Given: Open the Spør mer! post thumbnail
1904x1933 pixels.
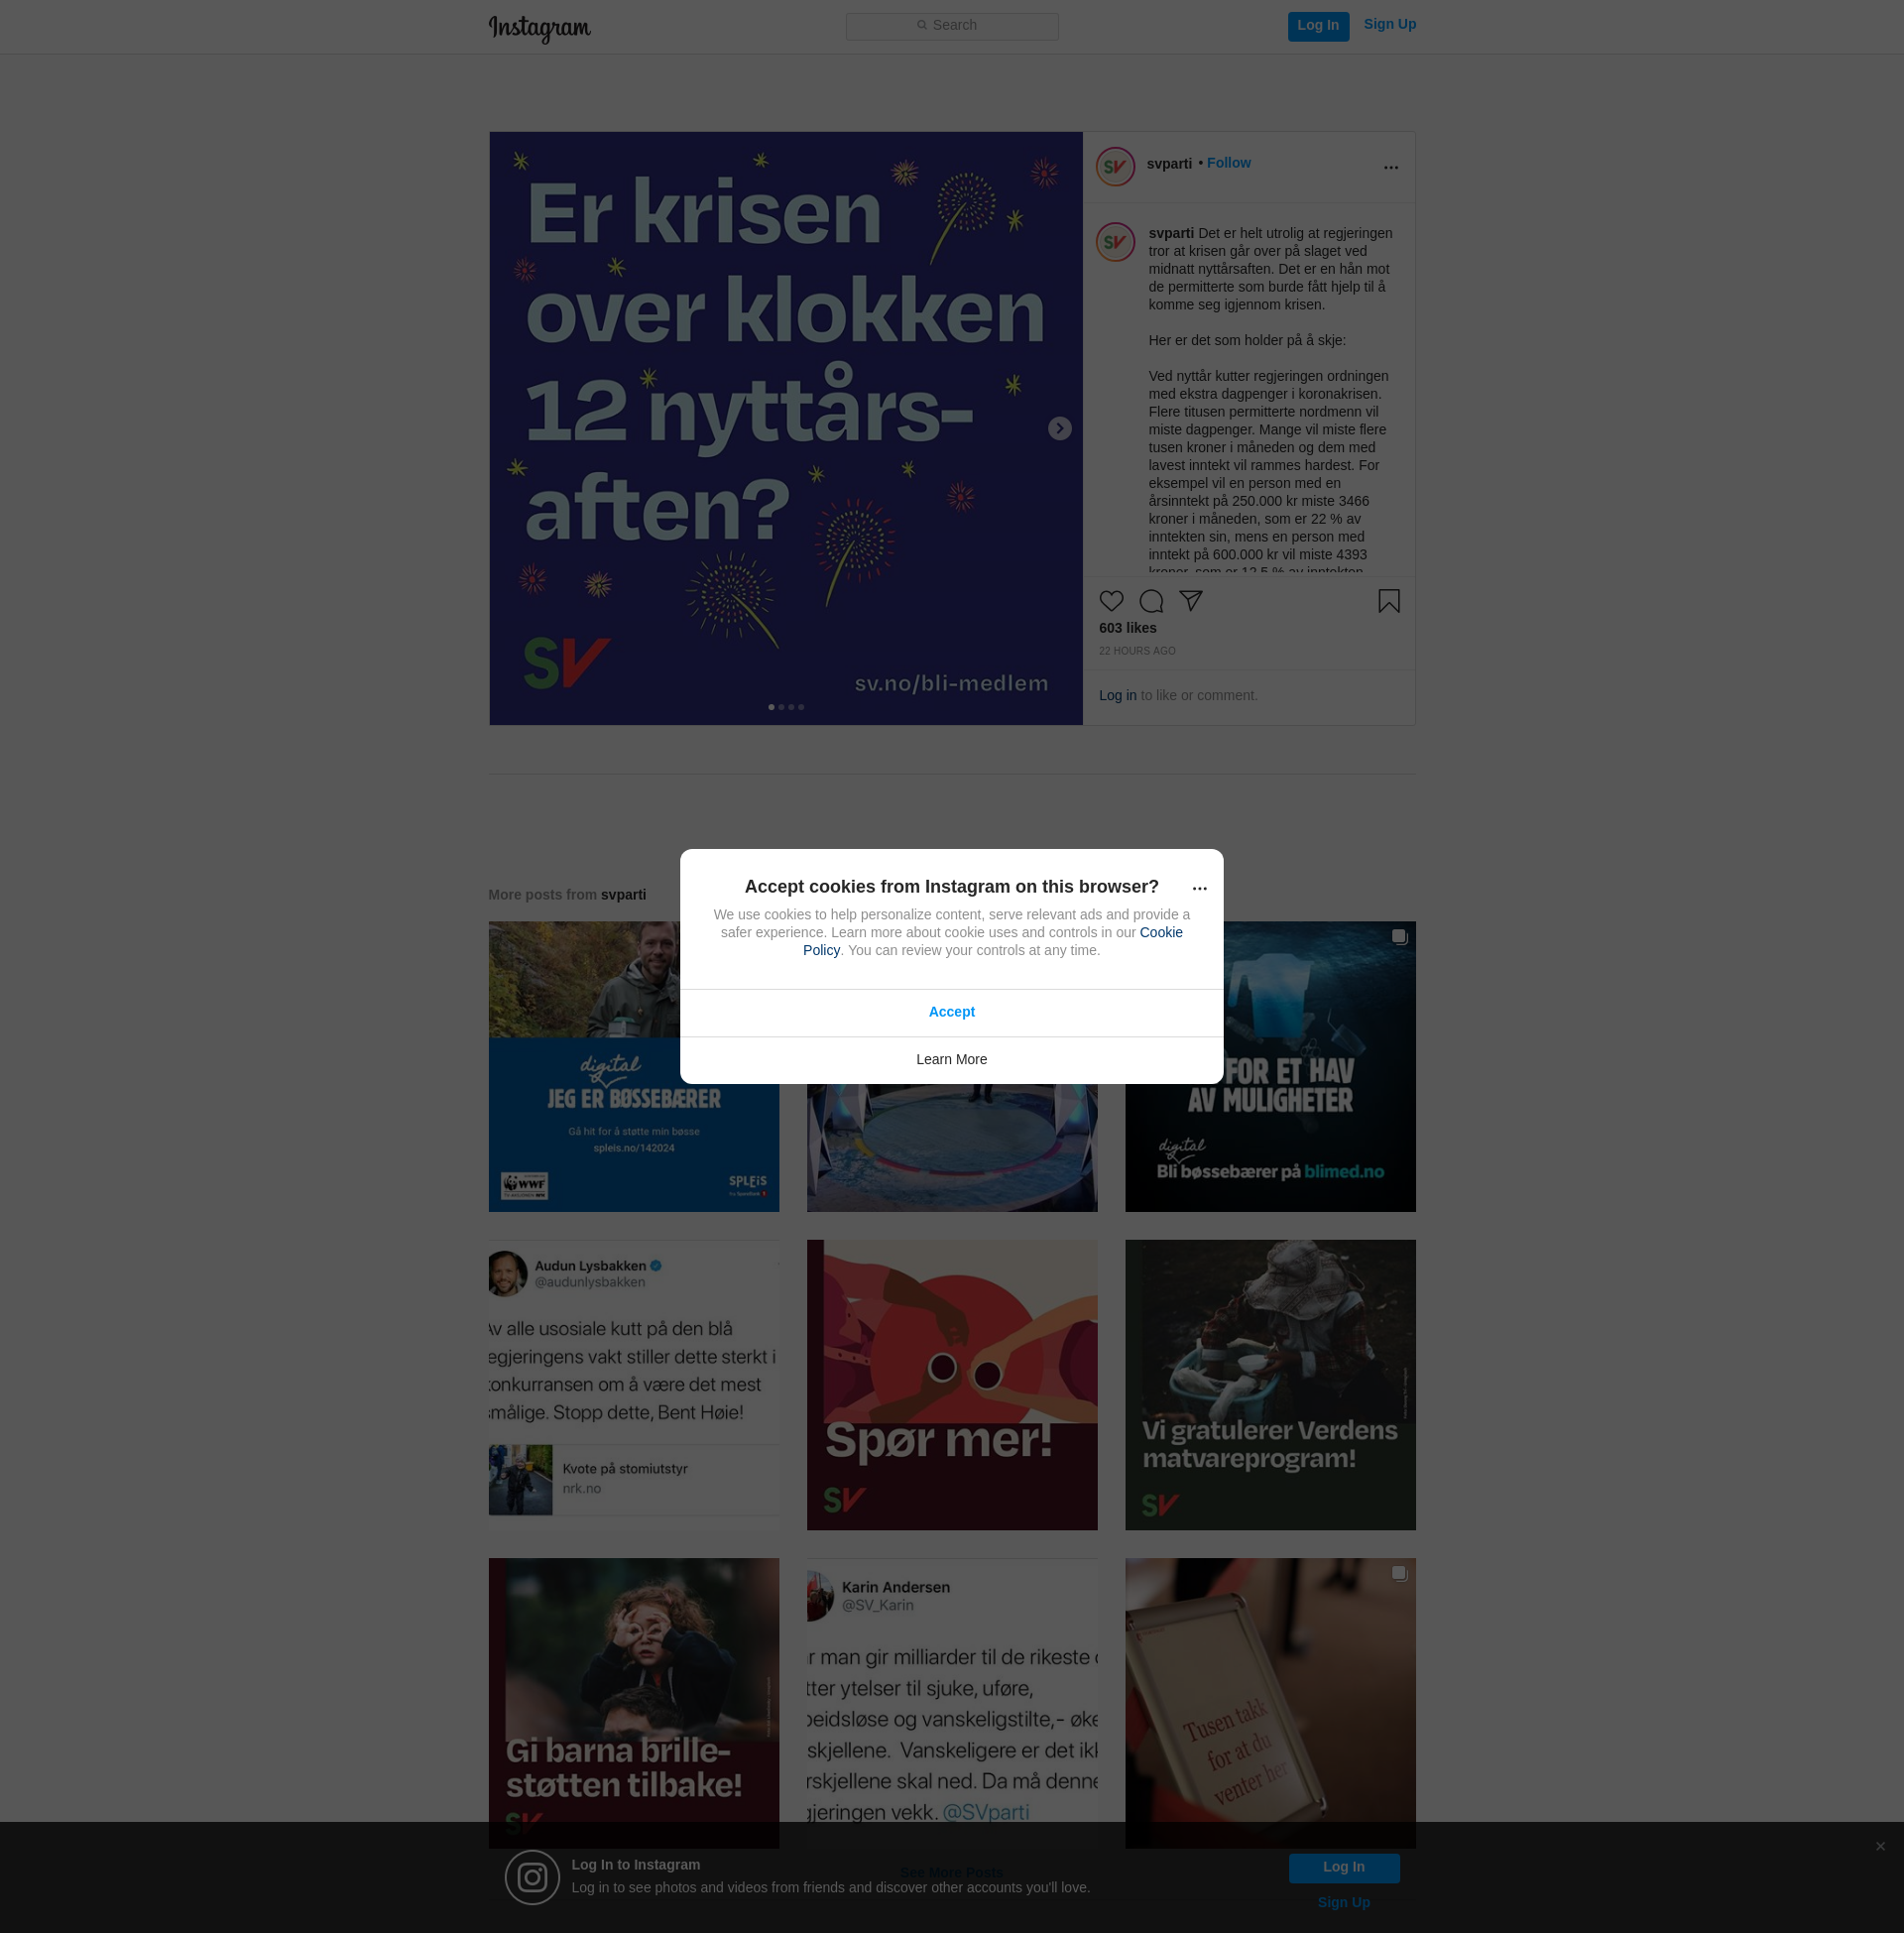Looking at the screenshot, I should [952, 1385].
